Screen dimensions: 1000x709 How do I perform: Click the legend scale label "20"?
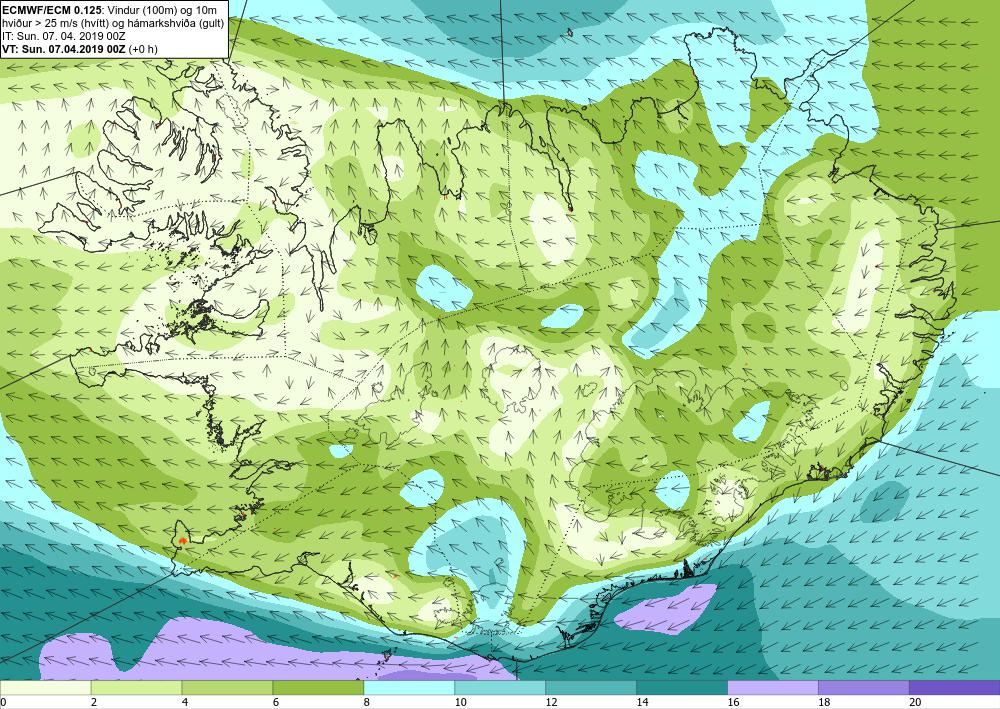(x=915, y=702)
